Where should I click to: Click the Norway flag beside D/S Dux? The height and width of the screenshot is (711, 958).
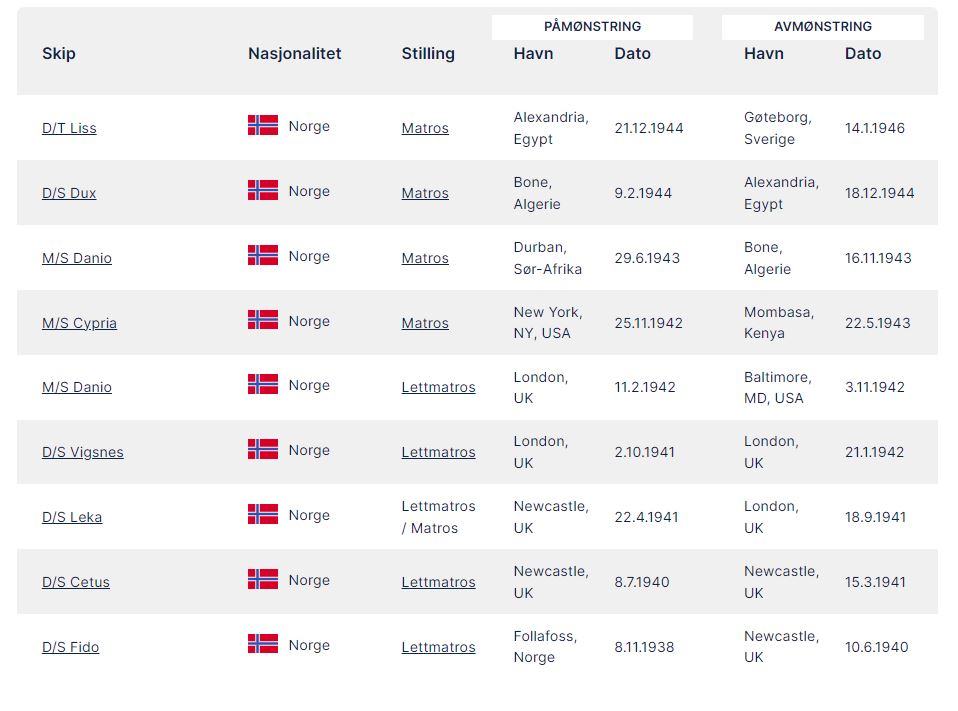[x=263, y=191]
